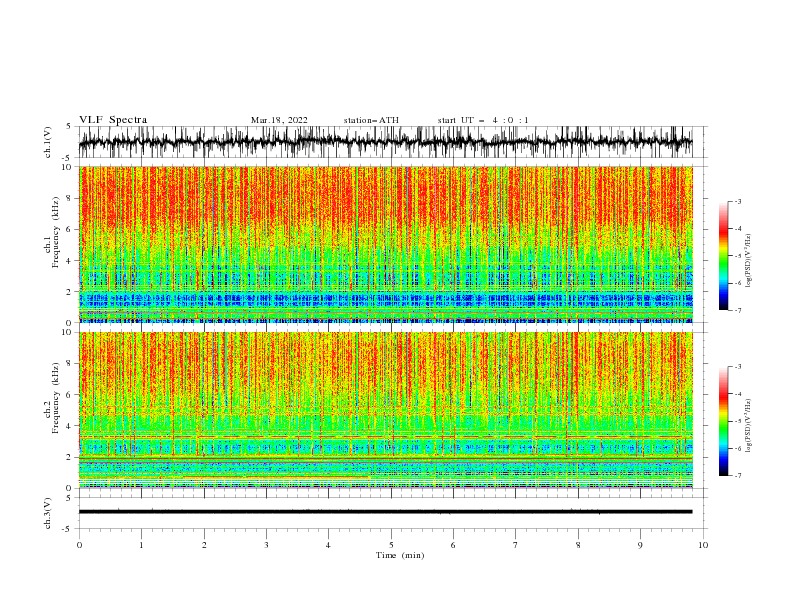Screen dimensions: 792x612
Task: Click time axis tick label "9"
Action: coord(640,545)
